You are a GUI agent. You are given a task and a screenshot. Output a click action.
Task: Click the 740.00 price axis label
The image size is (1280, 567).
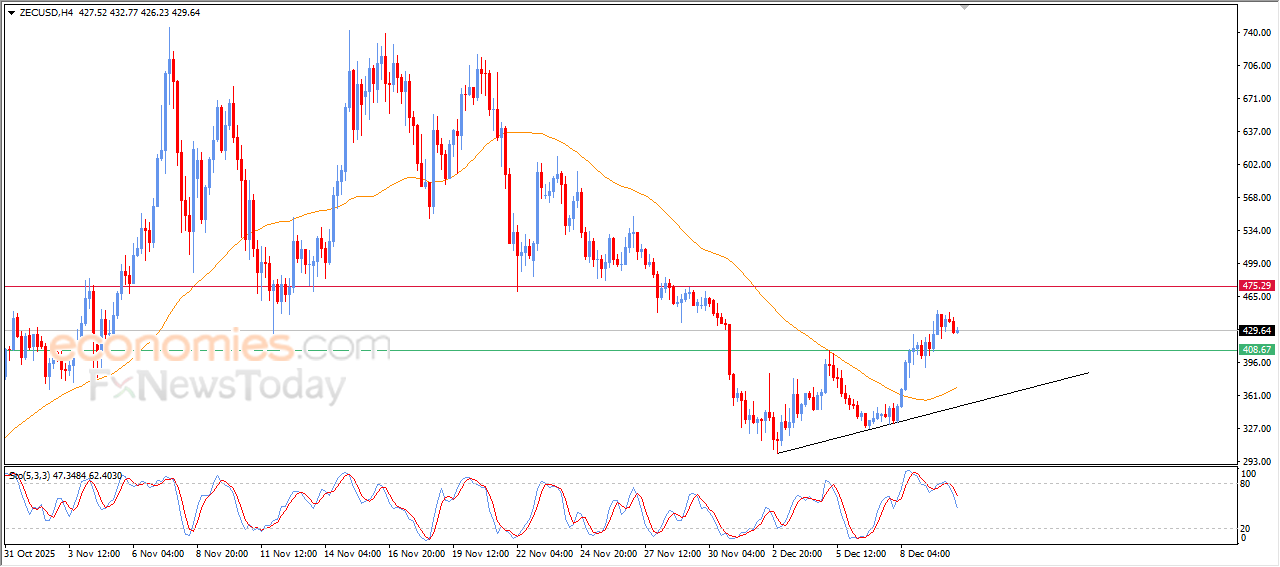(1256, 33)
